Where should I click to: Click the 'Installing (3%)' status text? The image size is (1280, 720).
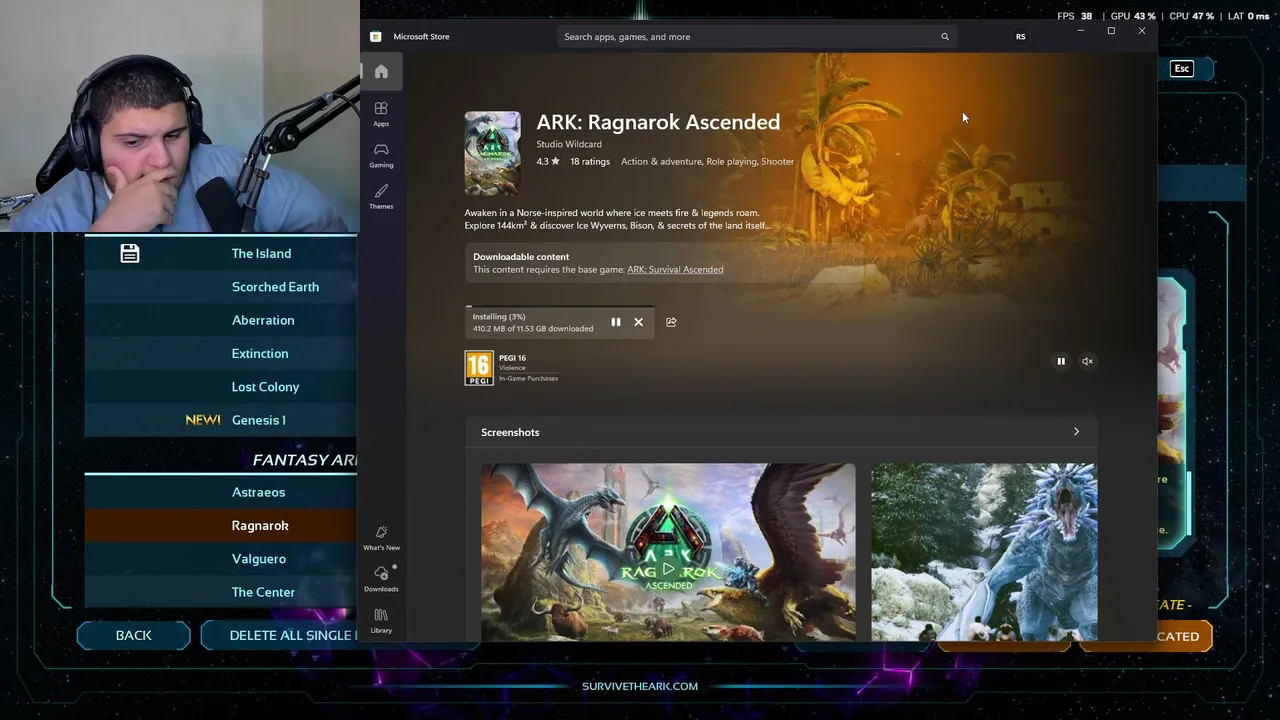click(499, 317)
